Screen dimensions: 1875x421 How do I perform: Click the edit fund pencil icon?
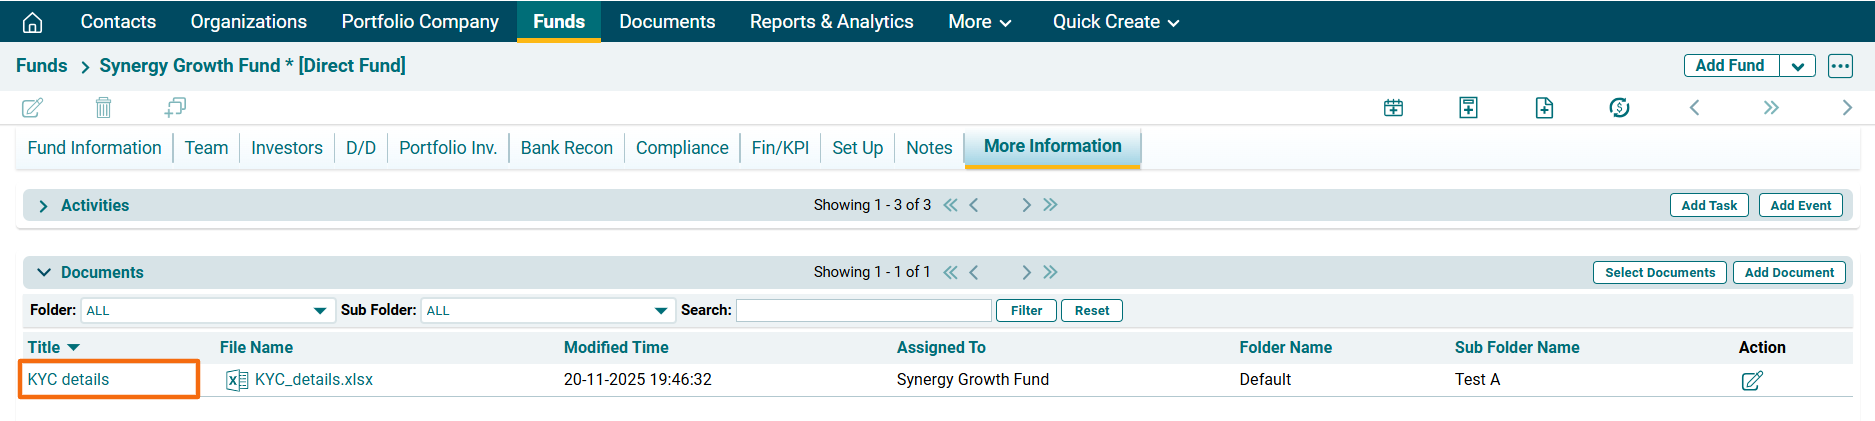click(x=32, y=107)
